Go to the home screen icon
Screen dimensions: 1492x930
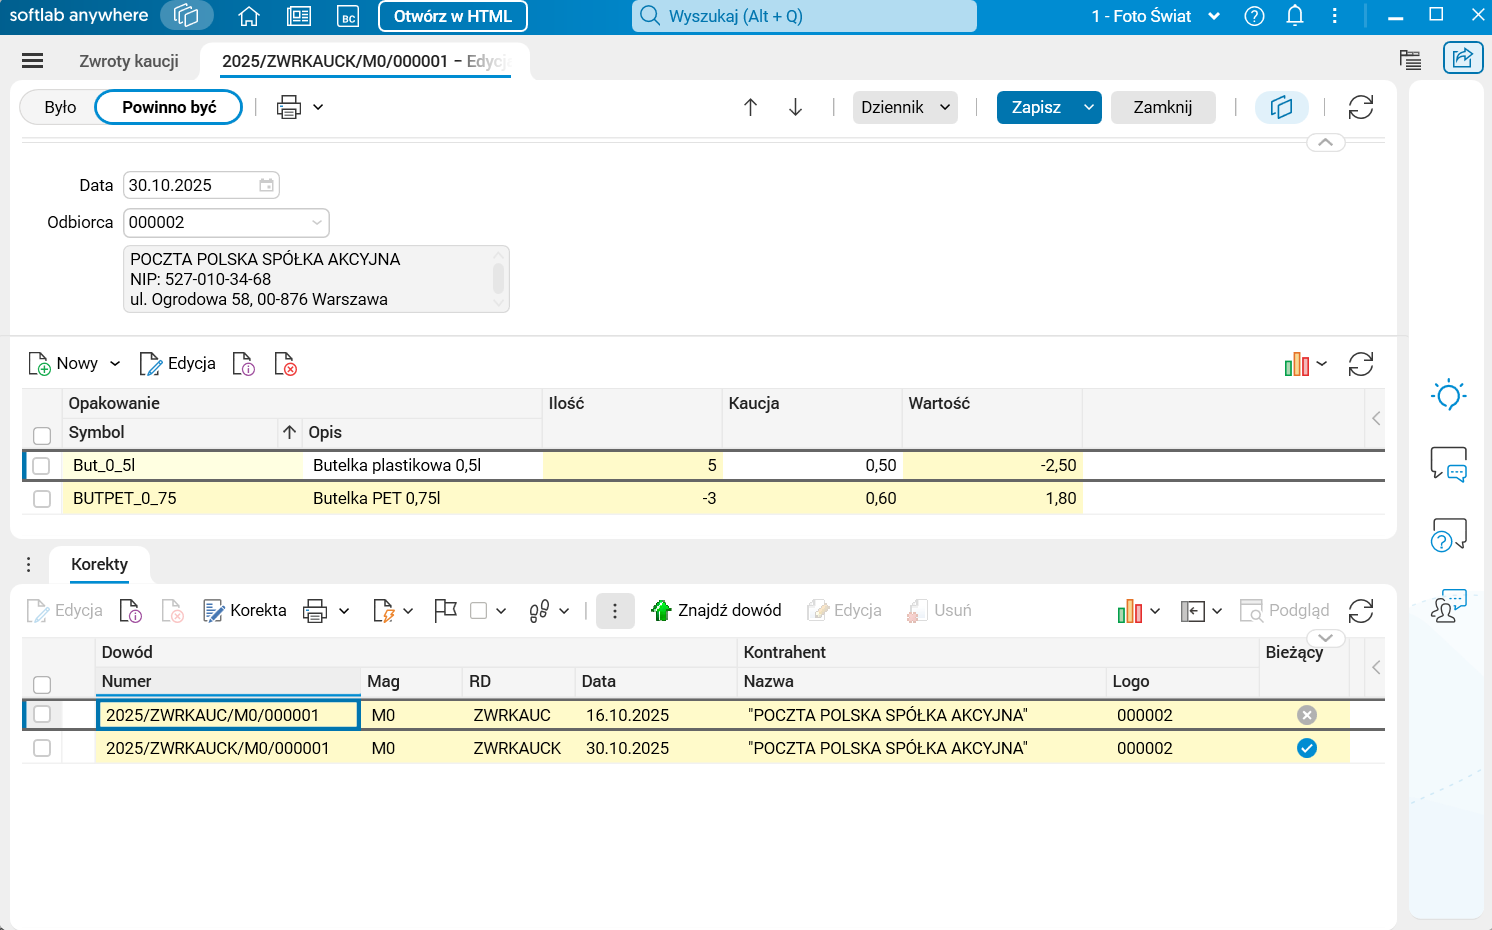pos(249,16)
